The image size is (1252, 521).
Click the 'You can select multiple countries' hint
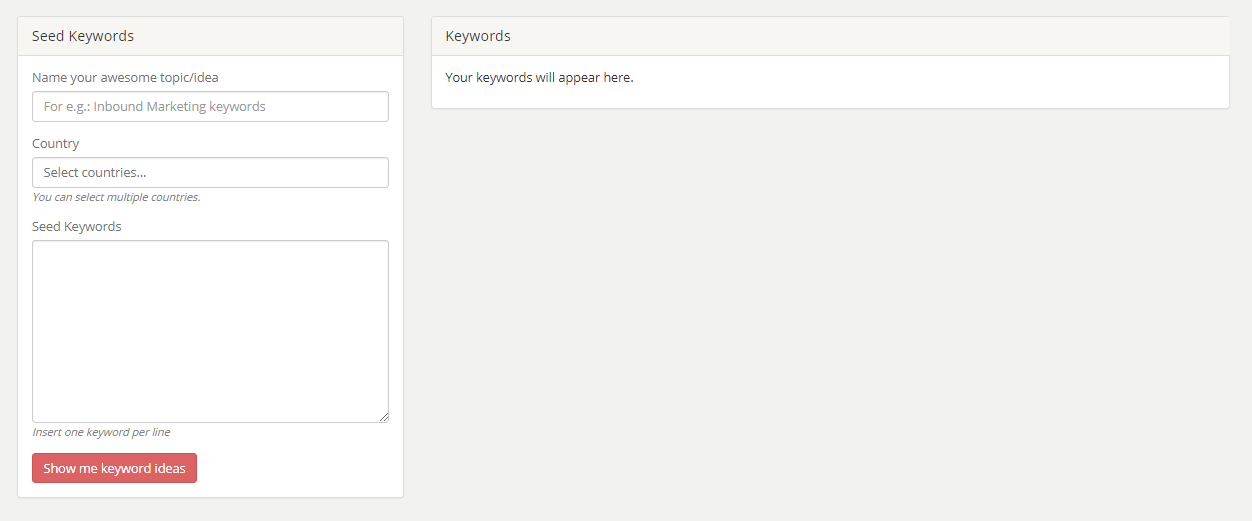(116, 197)
